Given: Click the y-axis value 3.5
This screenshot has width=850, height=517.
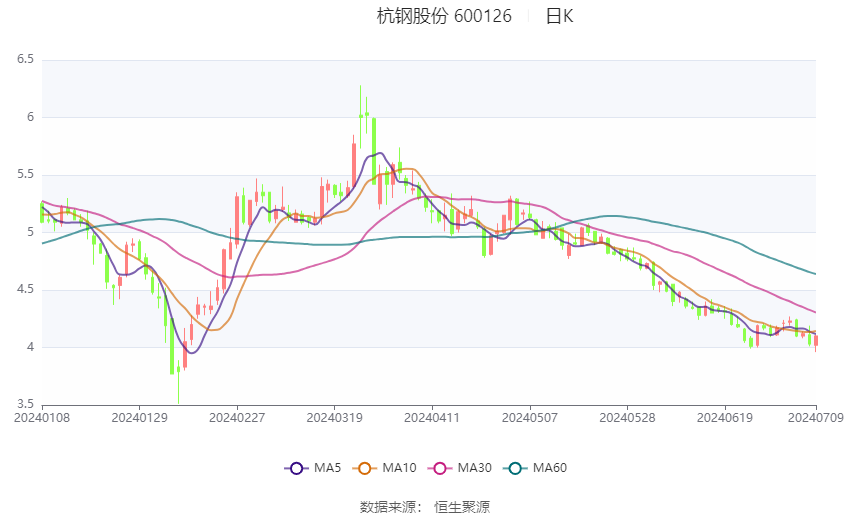Looking at the screenshot, I should click(25, 404).
